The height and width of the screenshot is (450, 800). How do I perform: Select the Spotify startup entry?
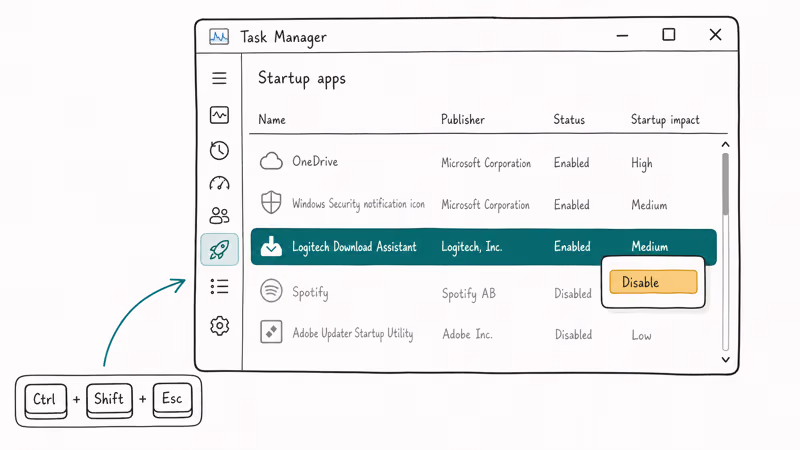[310, 292]
